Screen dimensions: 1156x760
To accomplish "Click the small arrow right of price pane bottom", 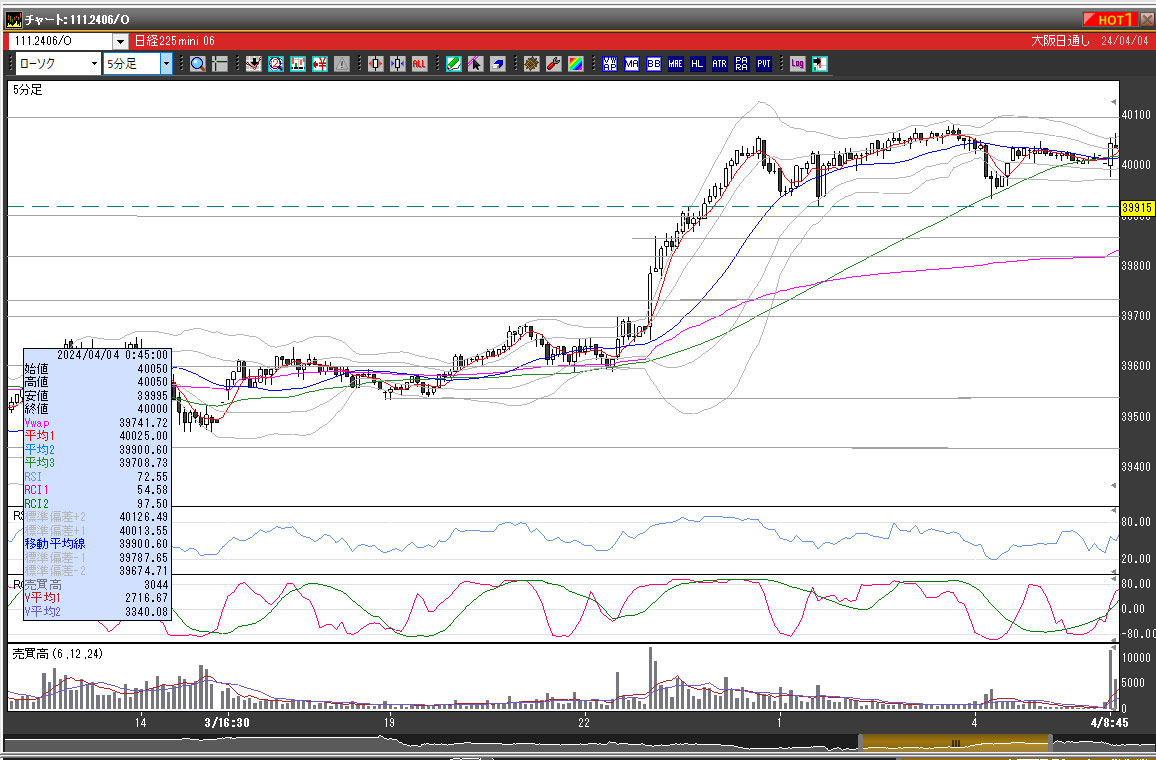I will click(x=1113, y=486).
